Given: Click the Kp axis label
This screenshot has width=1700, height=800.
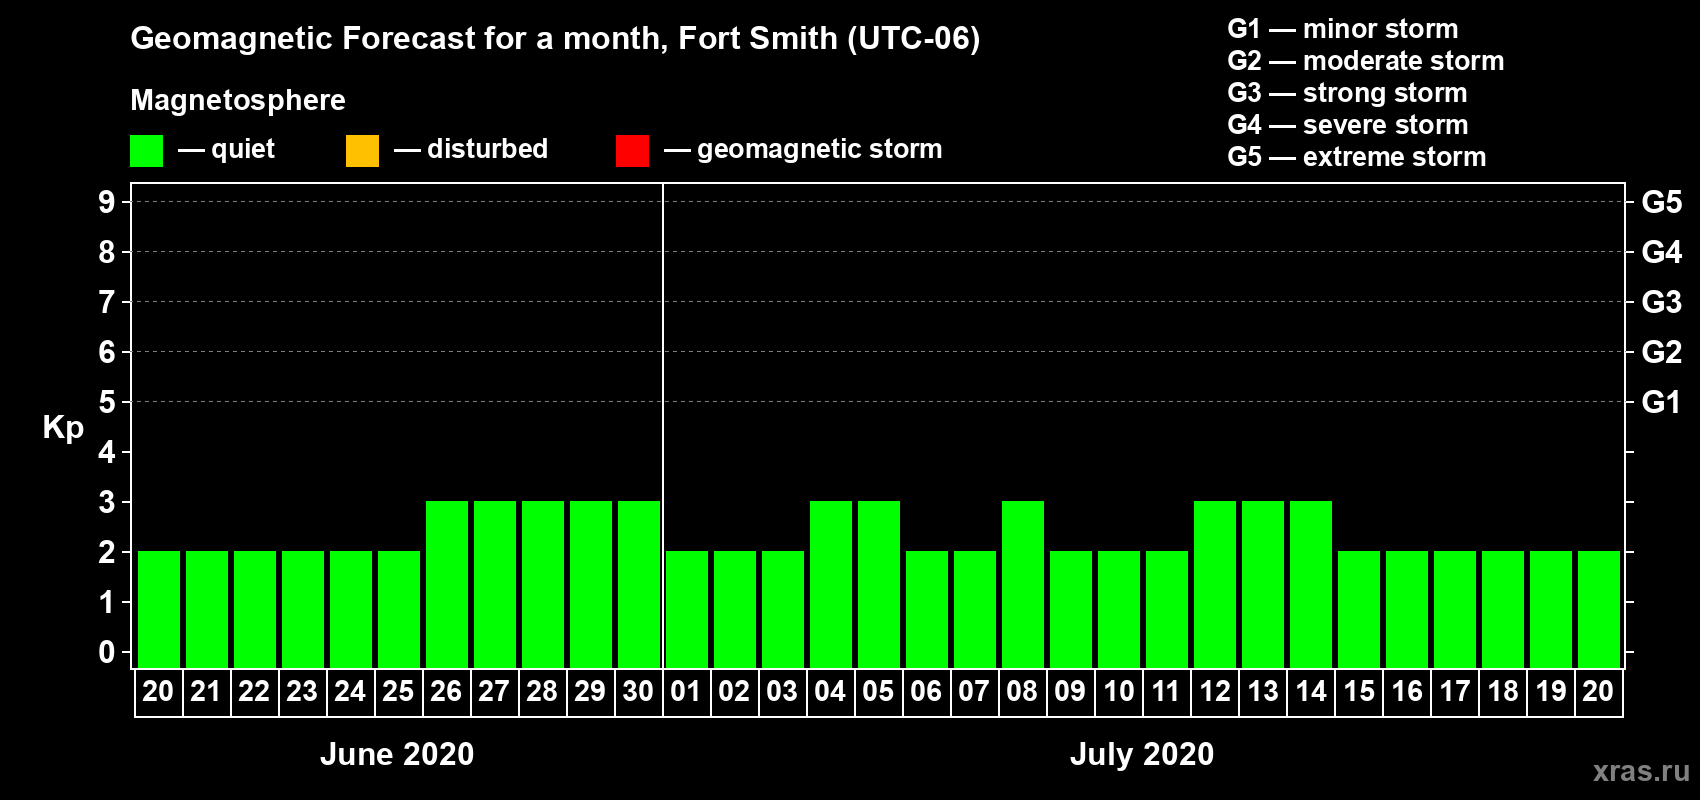Looking at the screenshot, I should (x=63, y=427).
